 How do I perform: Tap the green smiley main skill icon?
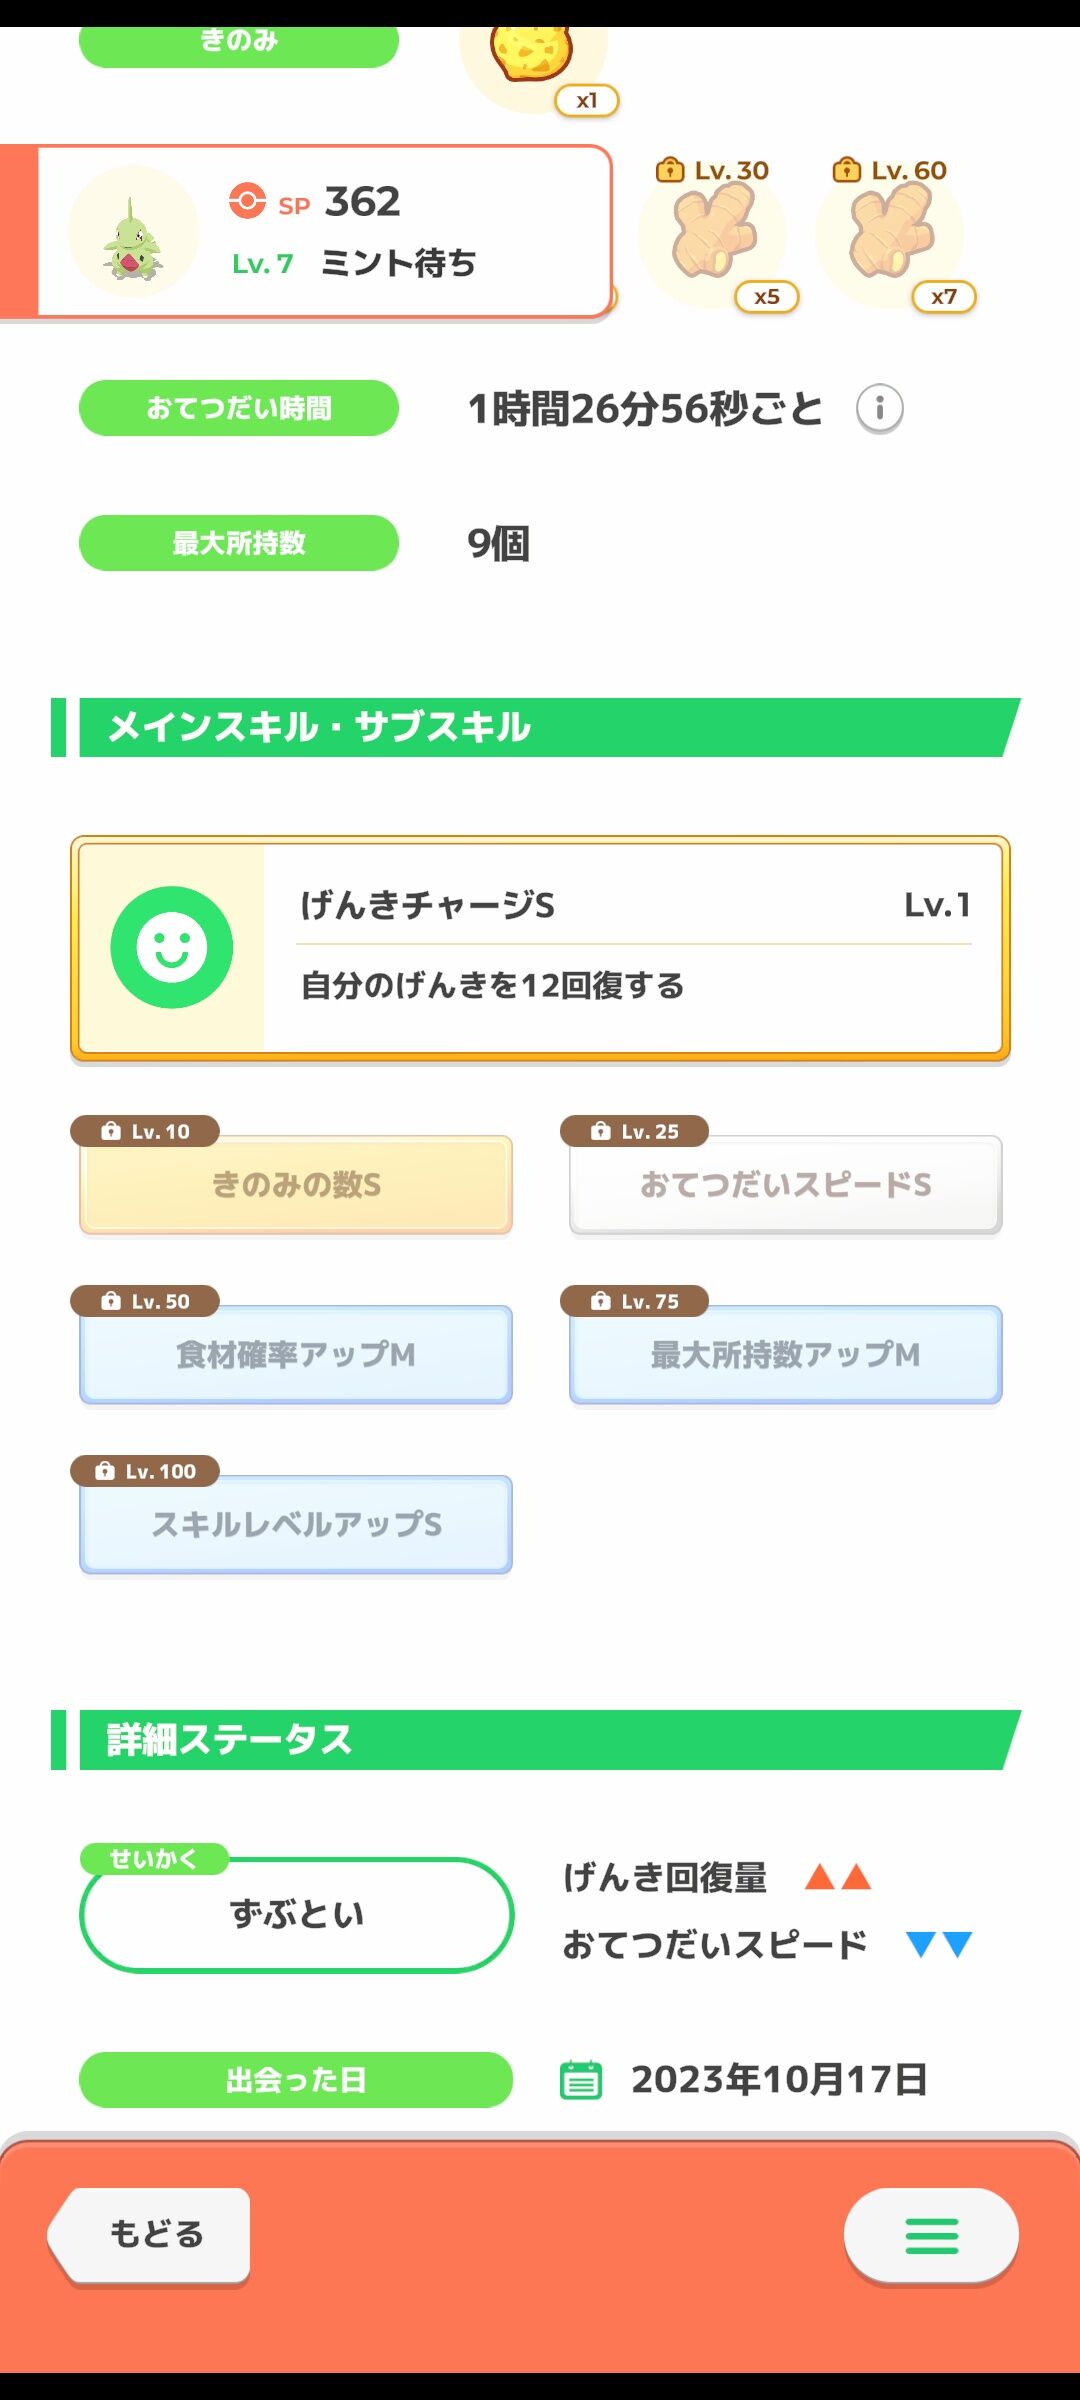point(172,947)
